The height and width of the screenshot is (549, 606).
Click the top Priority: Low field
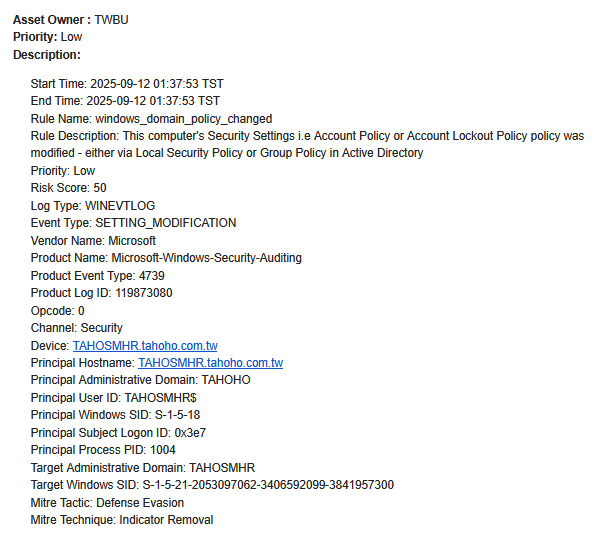point(47,37)
